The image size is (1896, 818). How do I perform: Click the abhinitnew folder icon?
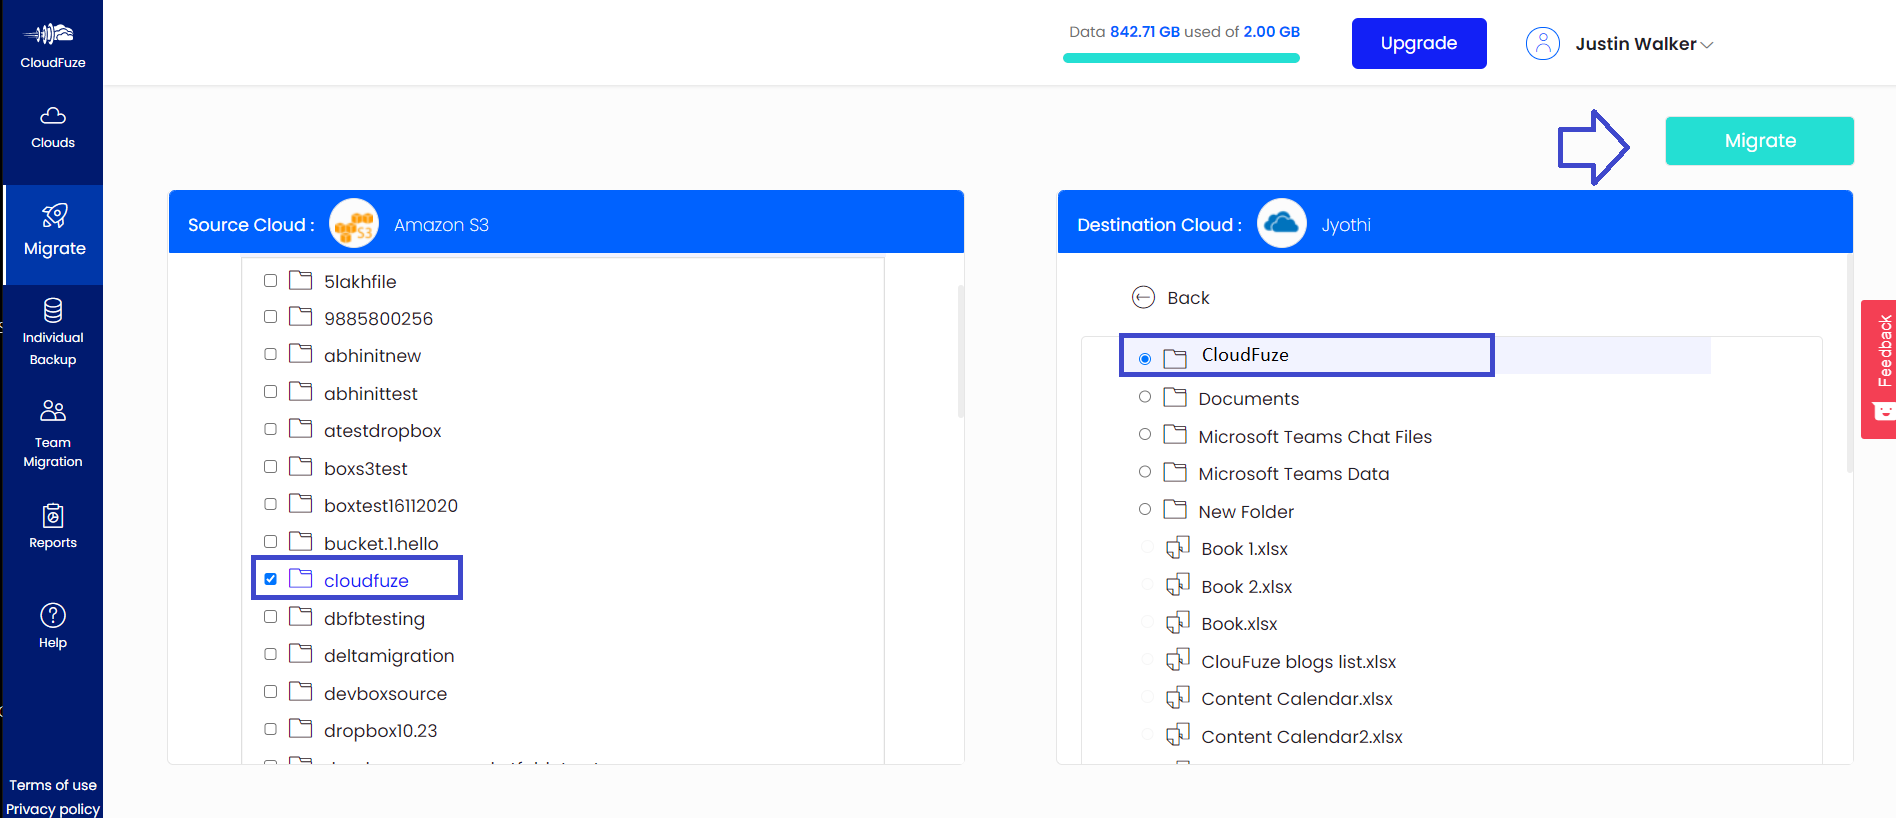[301, 354]
